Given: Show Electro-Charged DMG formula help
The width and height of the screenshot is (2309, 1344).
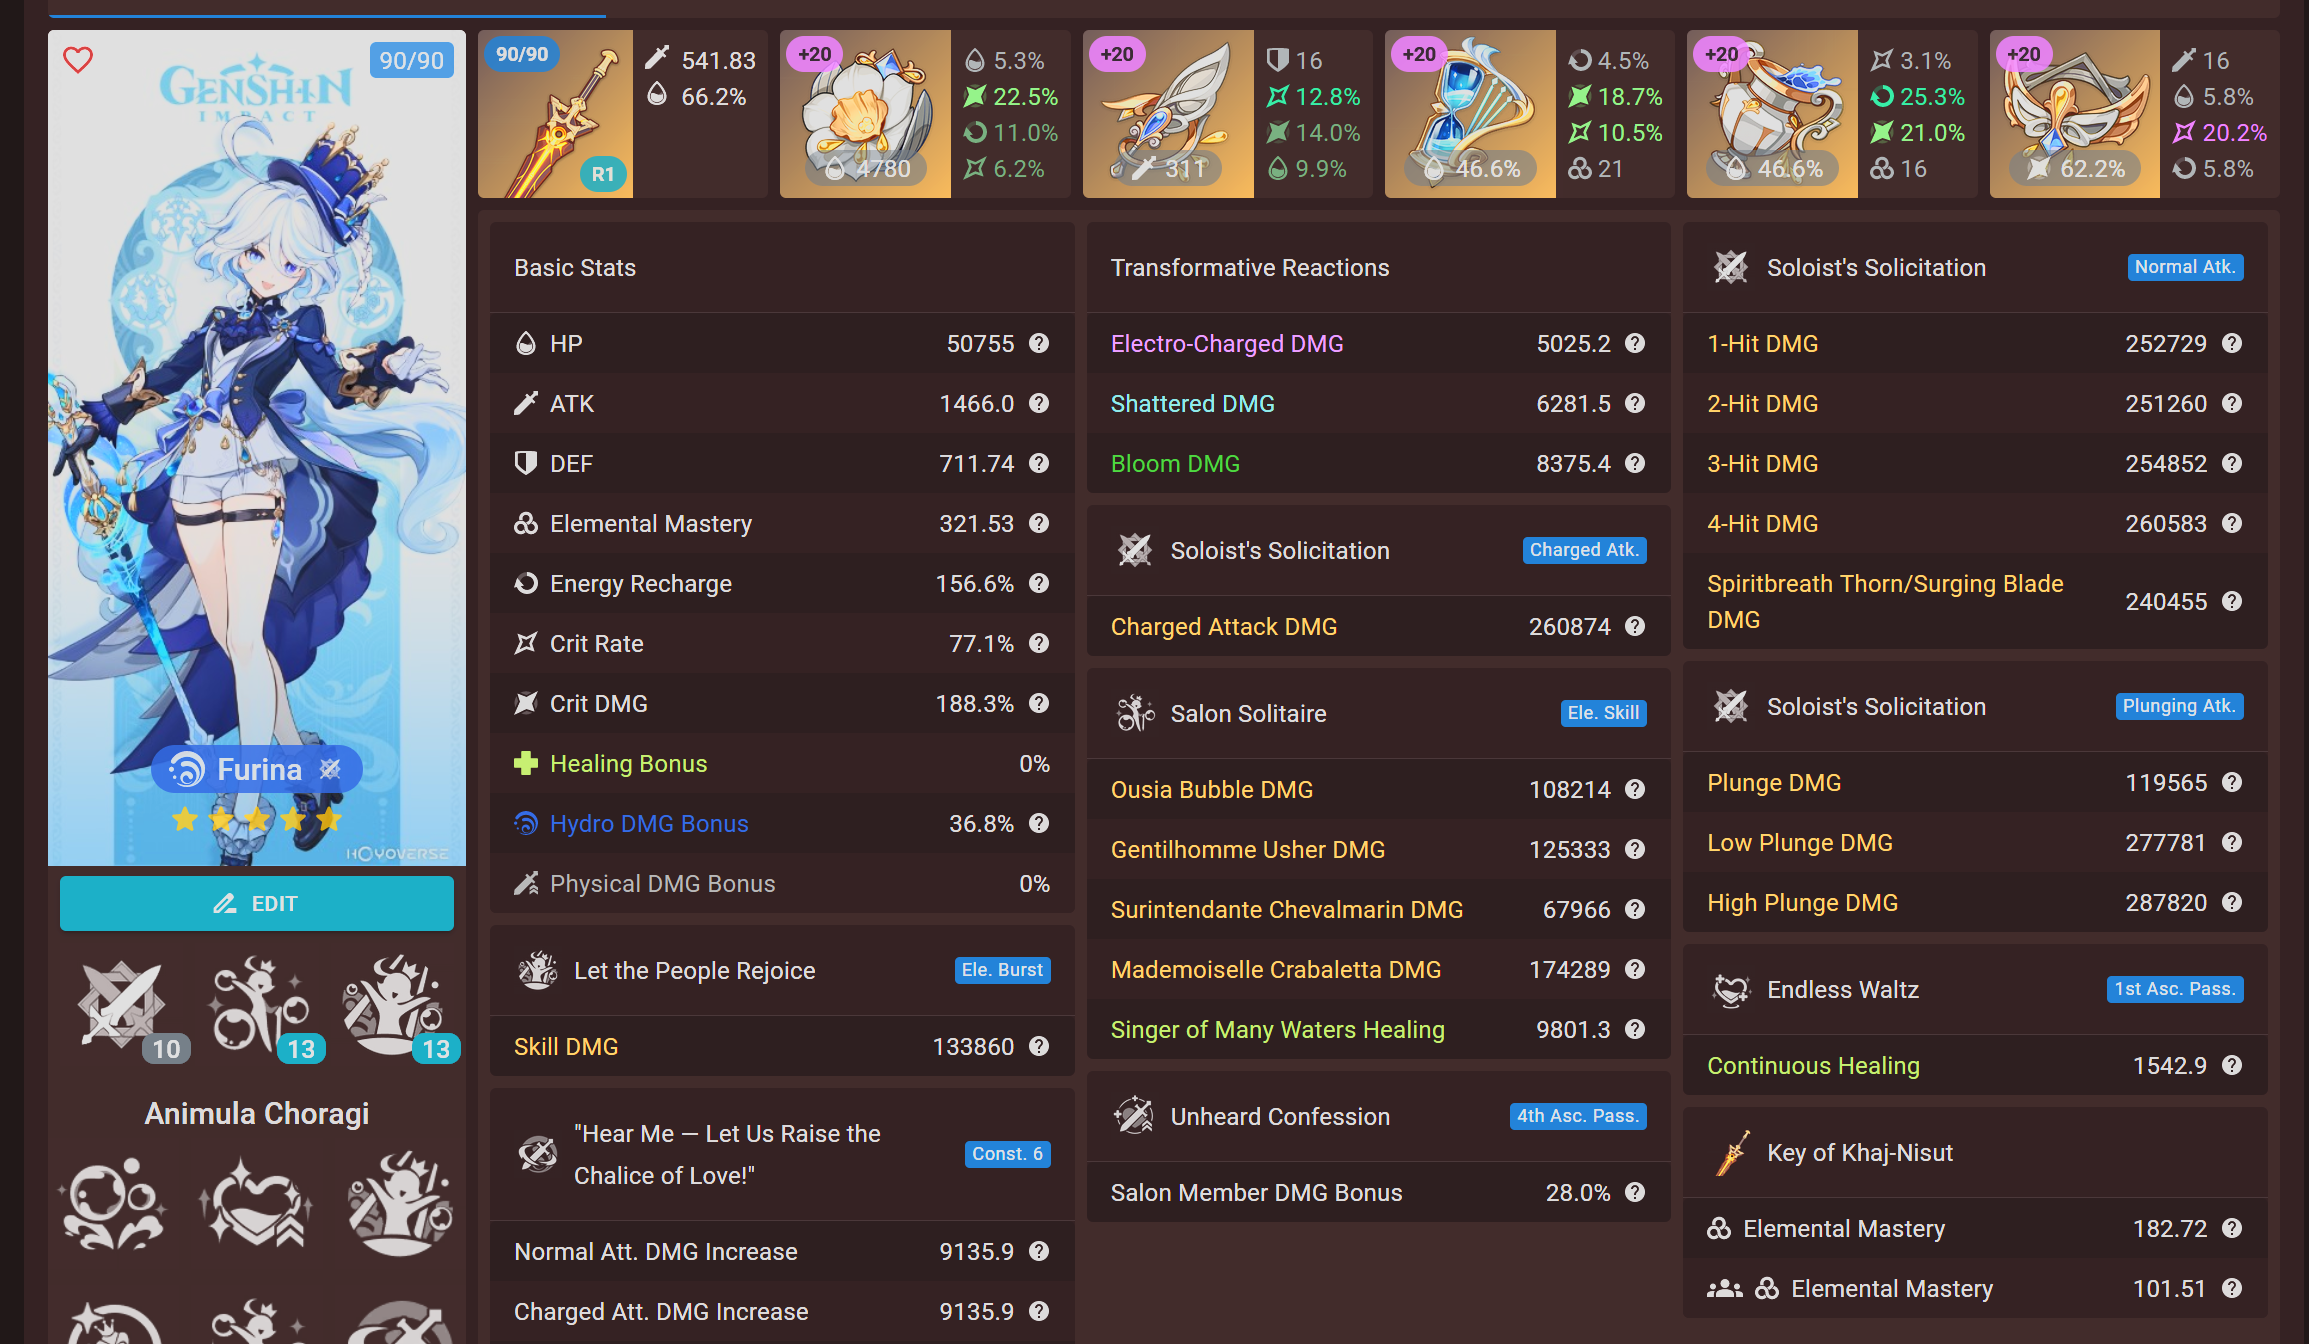Looking at the screenshot, I should pyautogui.click(x=1635, y=343).
